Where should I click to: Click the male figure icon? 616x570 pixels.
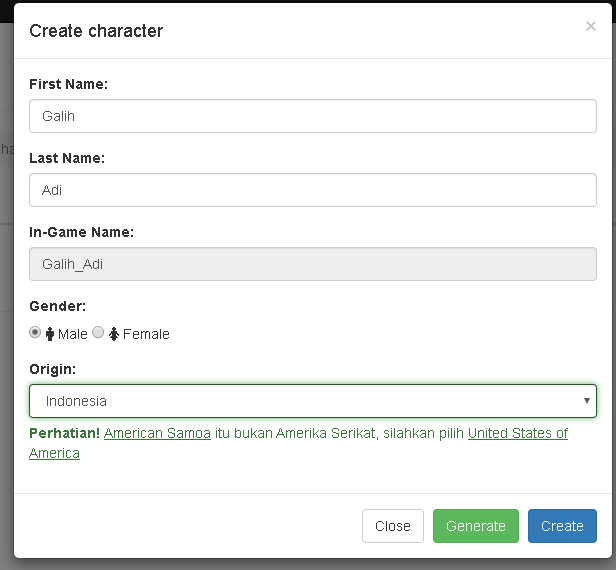click(x=50, y=334)
